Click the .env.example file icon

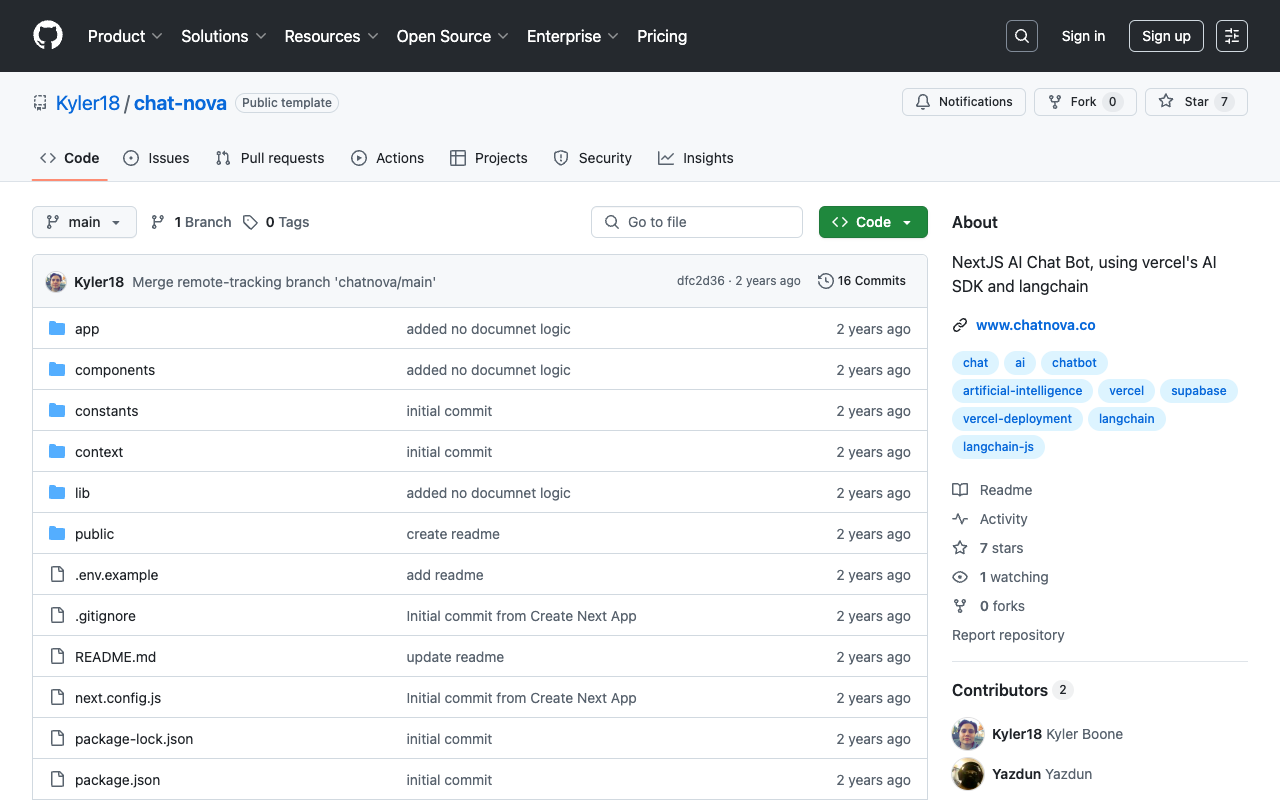tap(57, 575)
